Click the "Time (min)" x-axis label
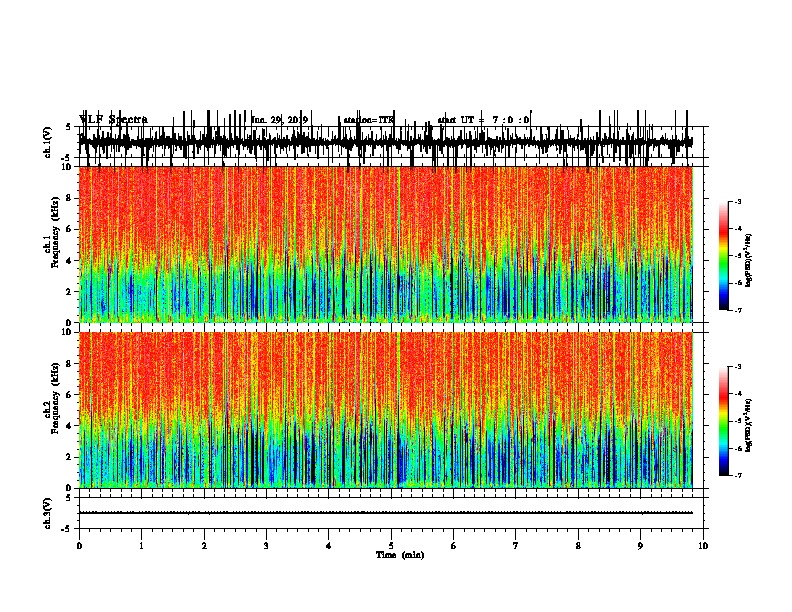Image resolution: width=792 pixels, height=612 pixels. click(x=400, y=555)
